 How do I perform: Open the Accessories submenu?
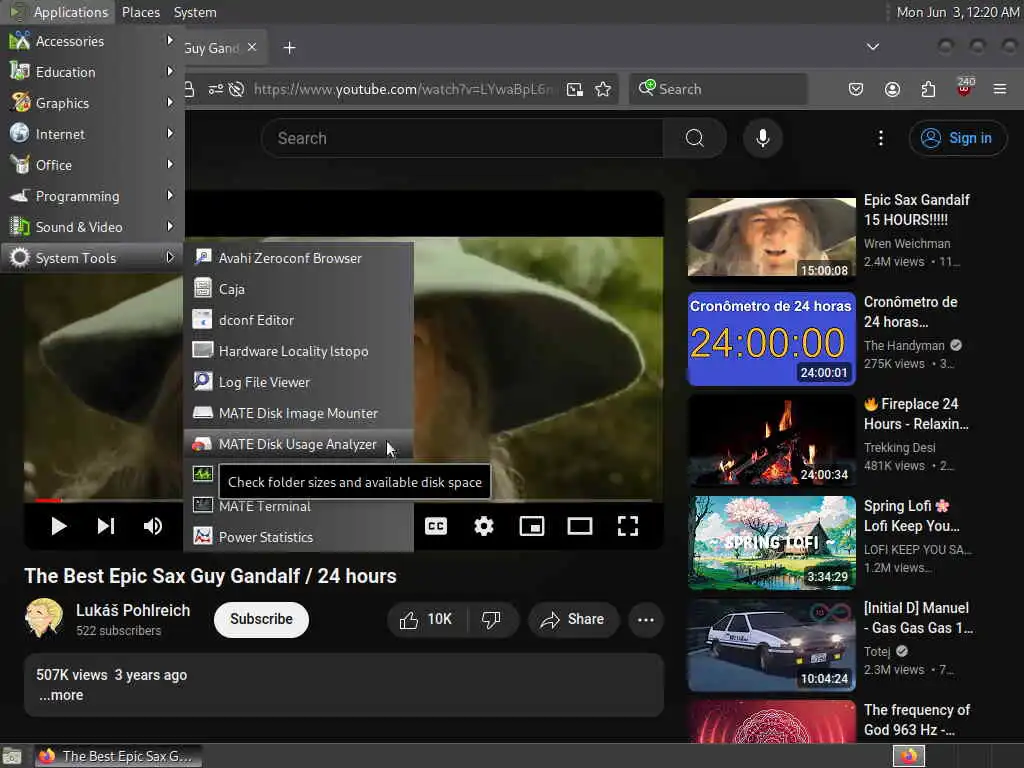tap(92, 41)
